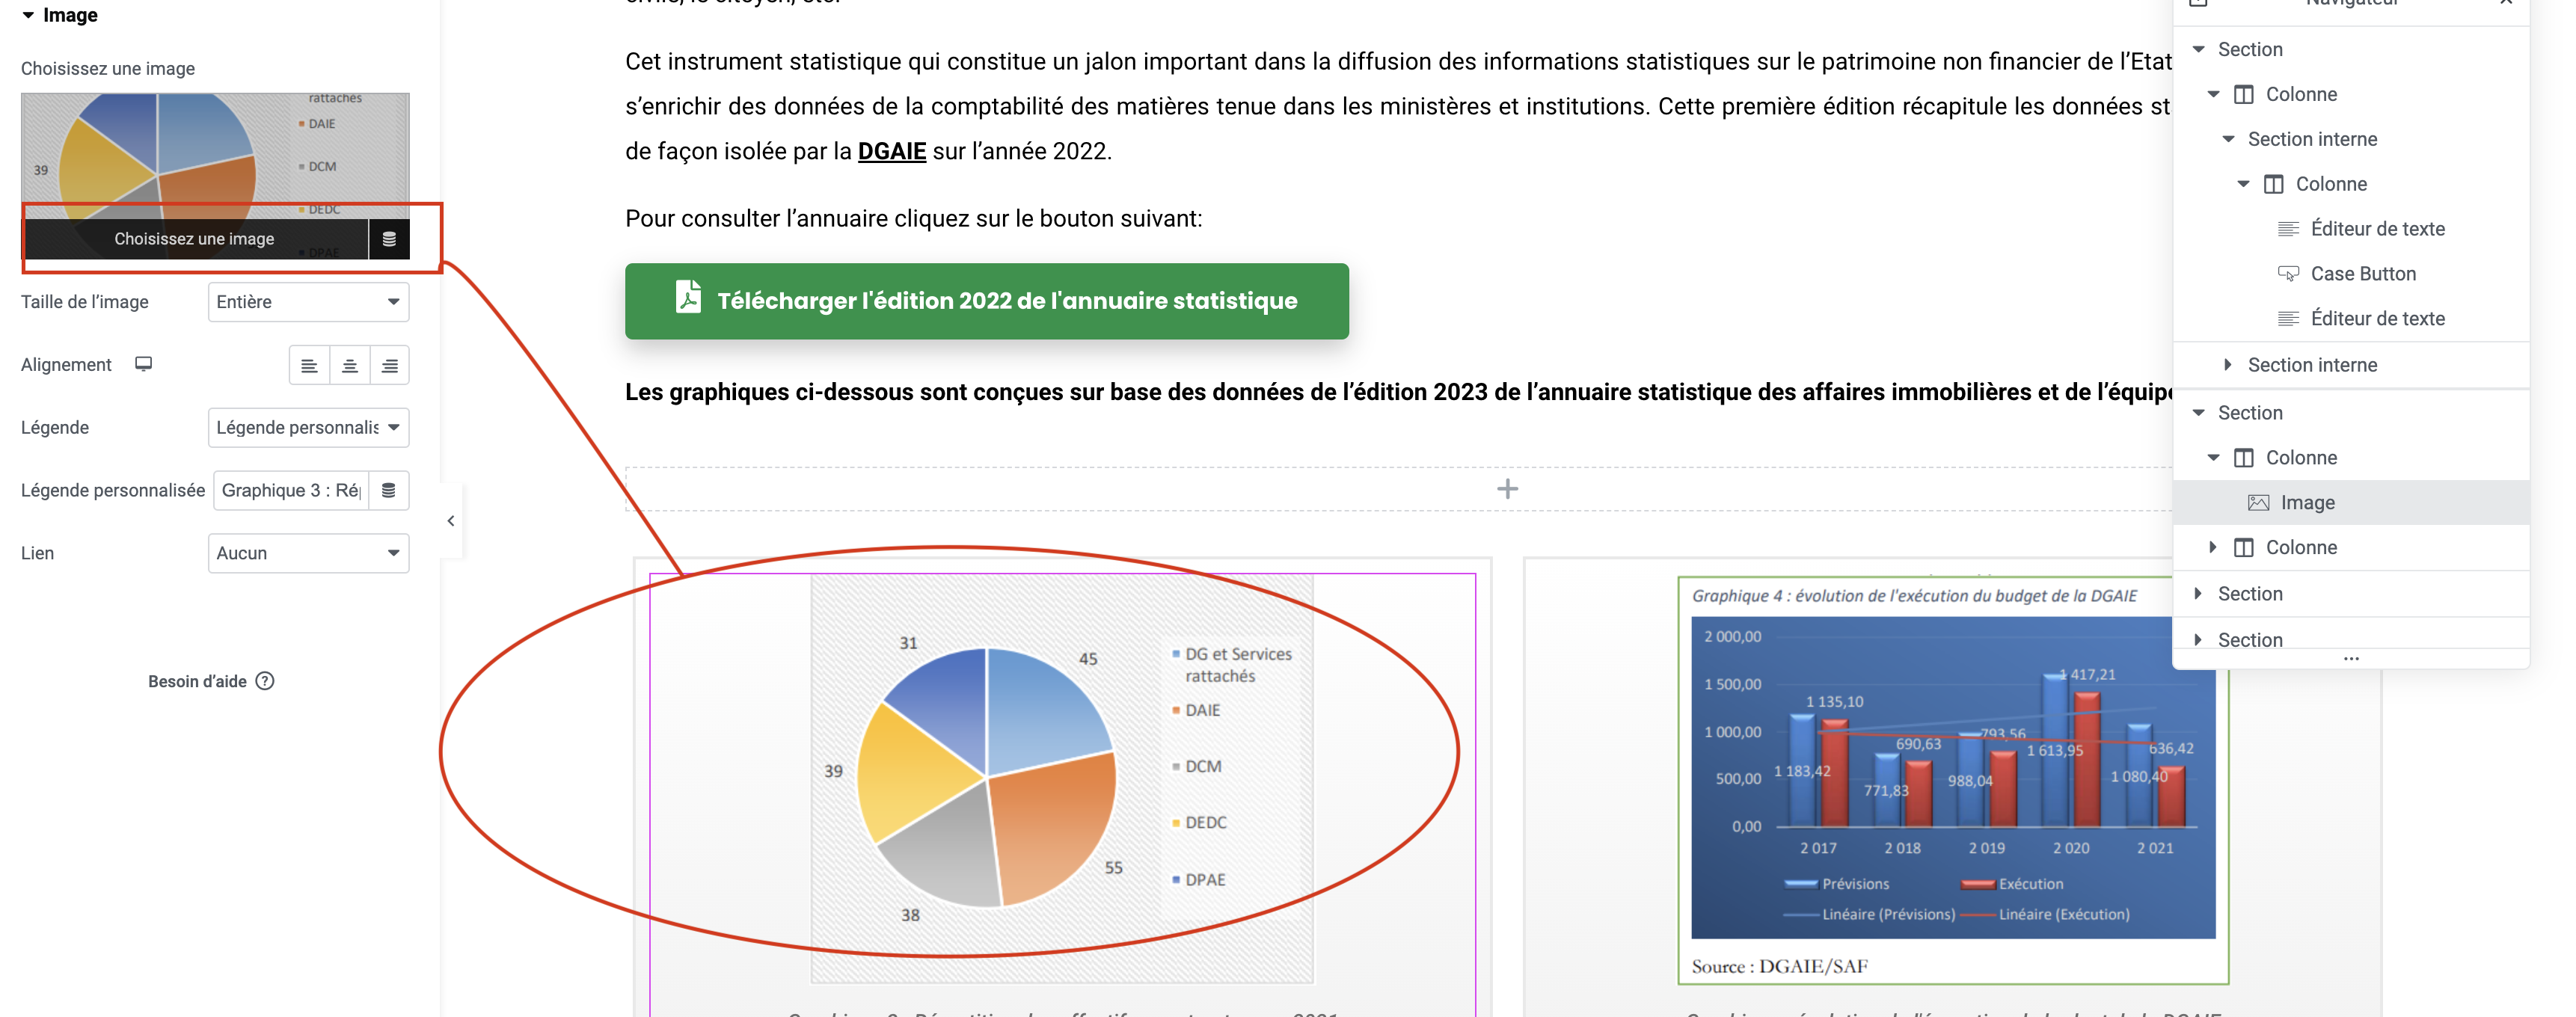Click the Case Button widget icon
The height and width of the screenshot is (1017, 2576).
point(2288,274)
